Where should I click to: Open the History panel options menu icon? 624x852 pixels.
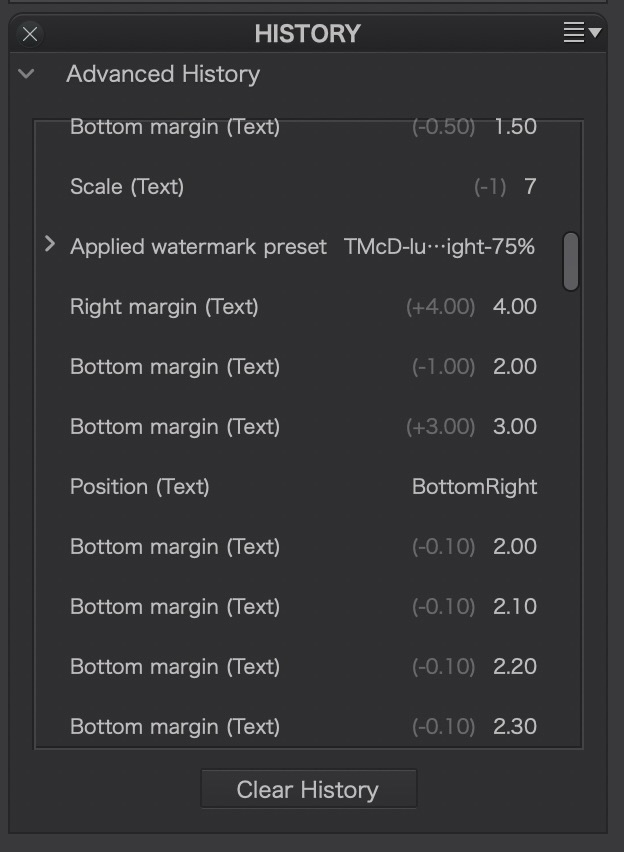[x=581, y=33]
